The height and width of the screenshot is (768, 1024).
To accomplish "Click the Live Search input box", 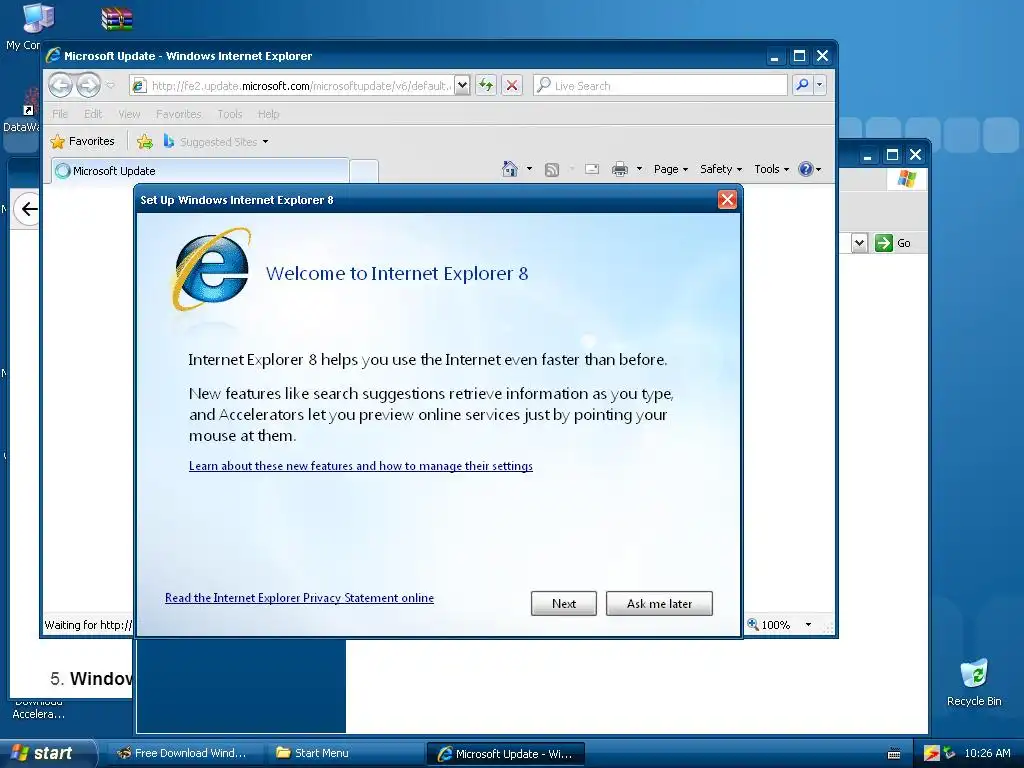I will (660, 86).
